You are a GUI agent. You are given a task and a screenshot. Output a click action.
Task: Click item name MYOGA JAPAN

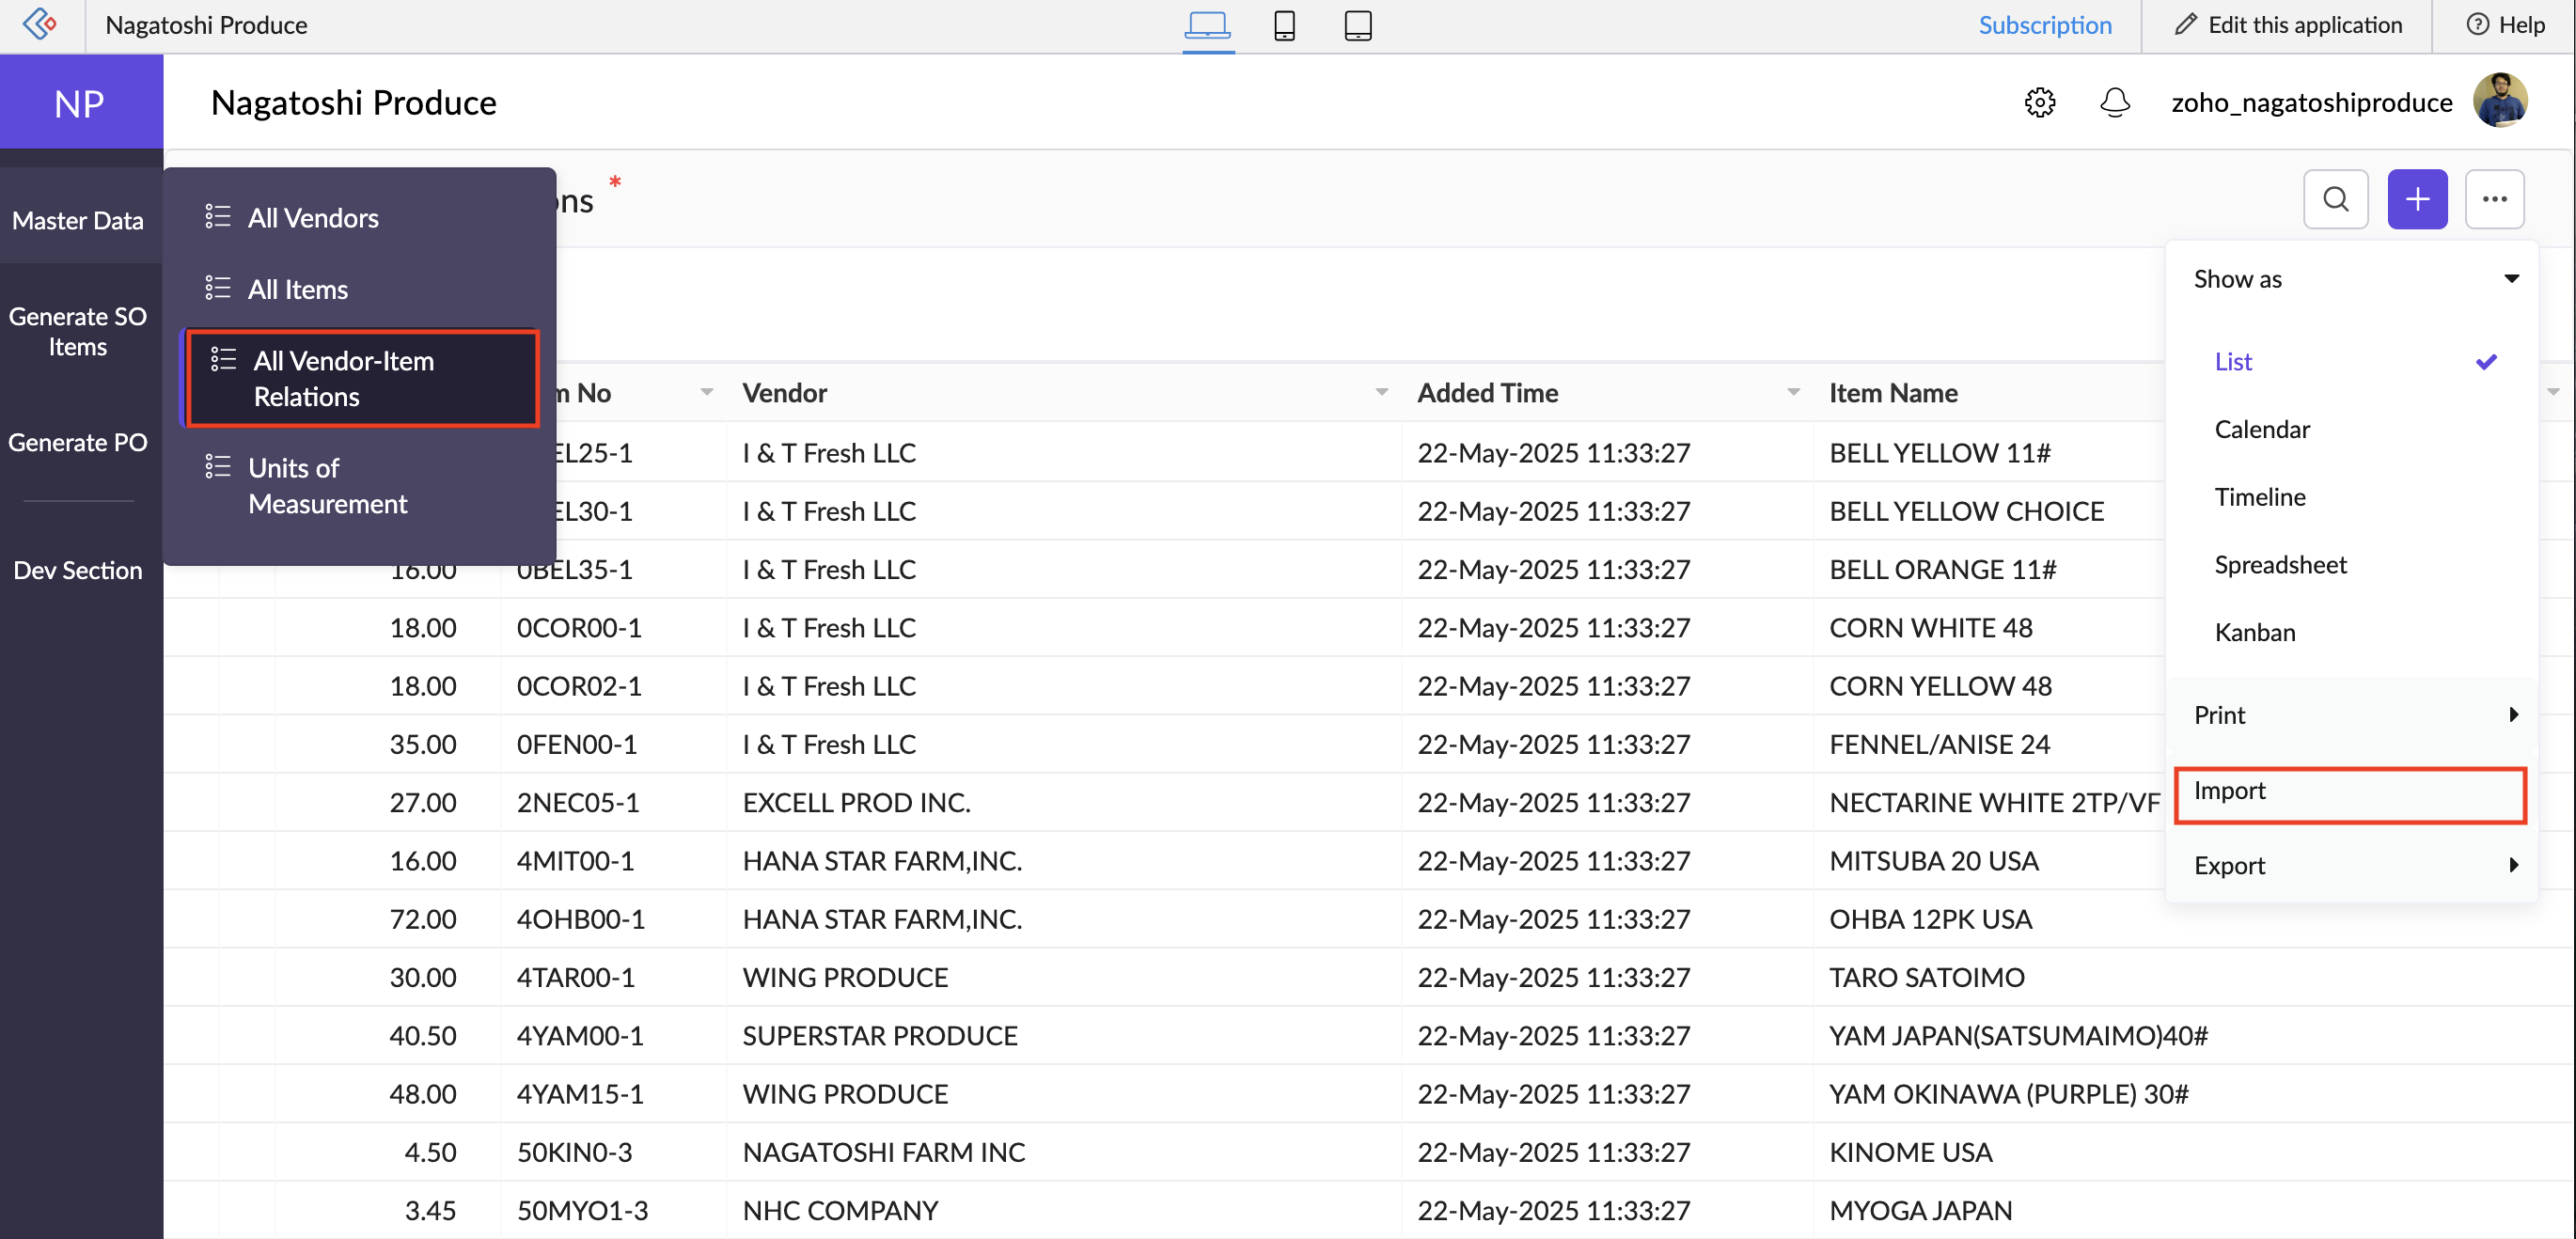click(1920, 1210)
